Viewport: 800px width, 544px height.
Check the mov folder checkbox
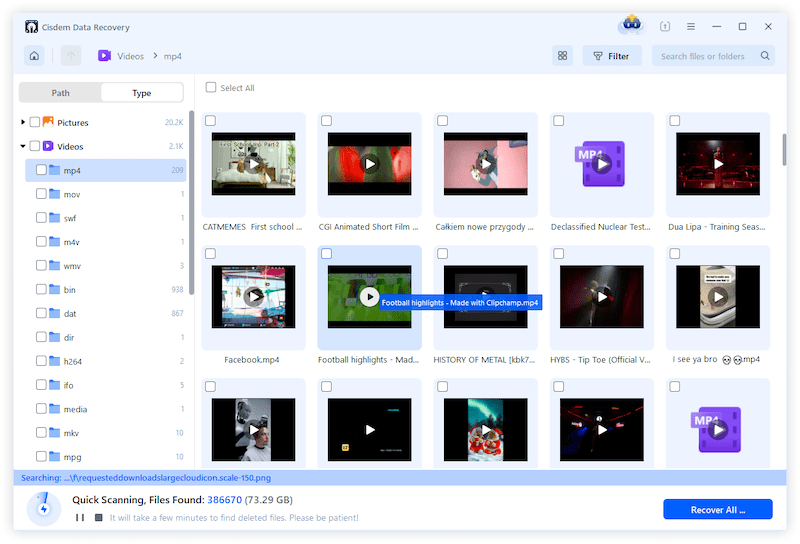[41, 194]
